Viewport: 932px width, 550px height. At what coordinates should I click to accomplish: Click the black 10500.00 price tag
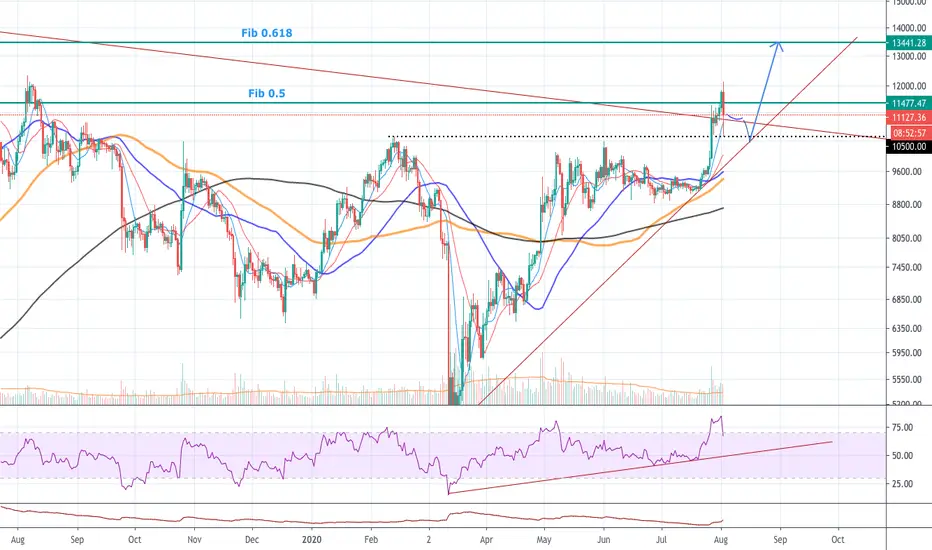(x=909, y=146)
